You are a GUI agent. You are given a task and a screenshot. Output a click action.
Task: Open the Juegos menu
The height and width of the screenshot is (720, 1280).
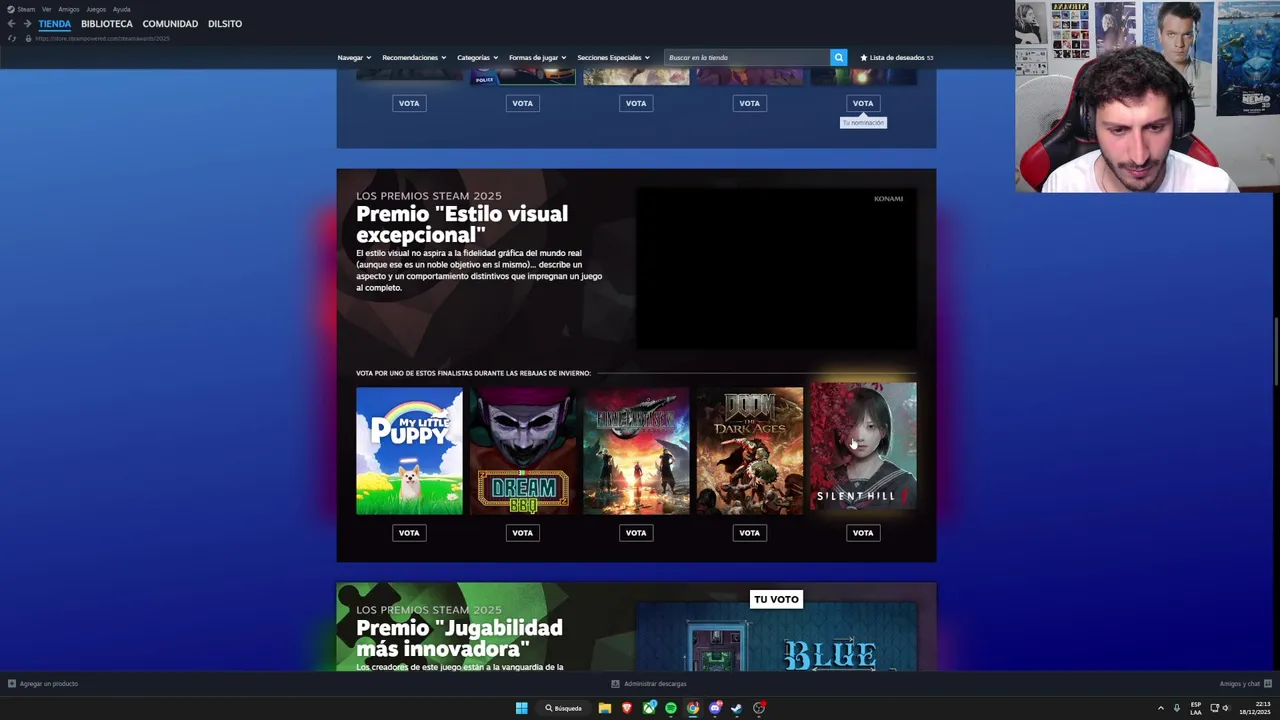click(96, 9)
